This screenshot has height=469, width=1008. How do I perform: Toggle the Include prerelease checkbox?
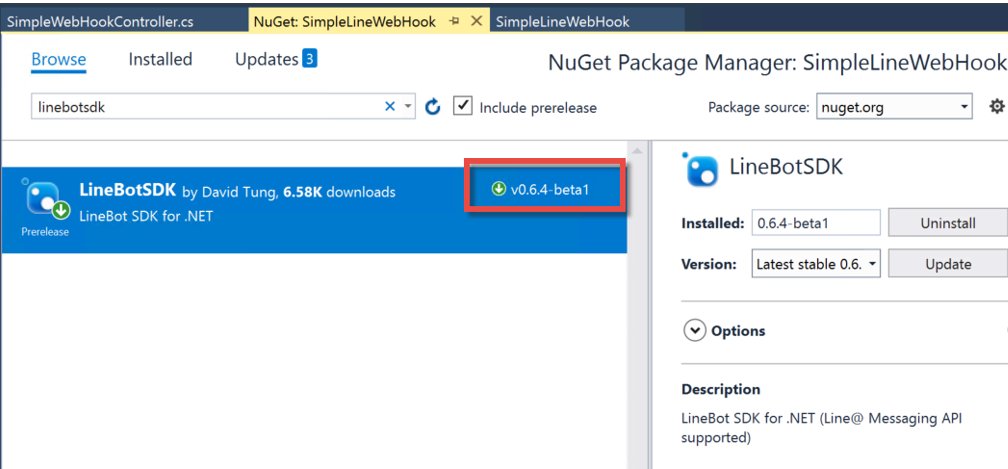pyautogui.click(x=463, y=106)
